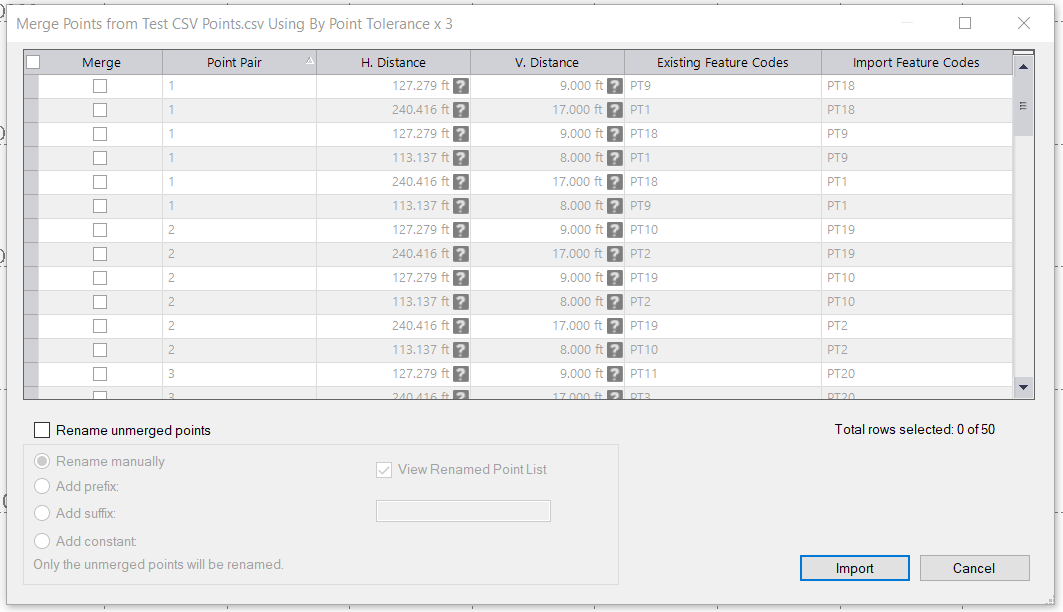Click the sort arrow on the Point Pair header
This screenshot has height=612, width=1063.
309,61
